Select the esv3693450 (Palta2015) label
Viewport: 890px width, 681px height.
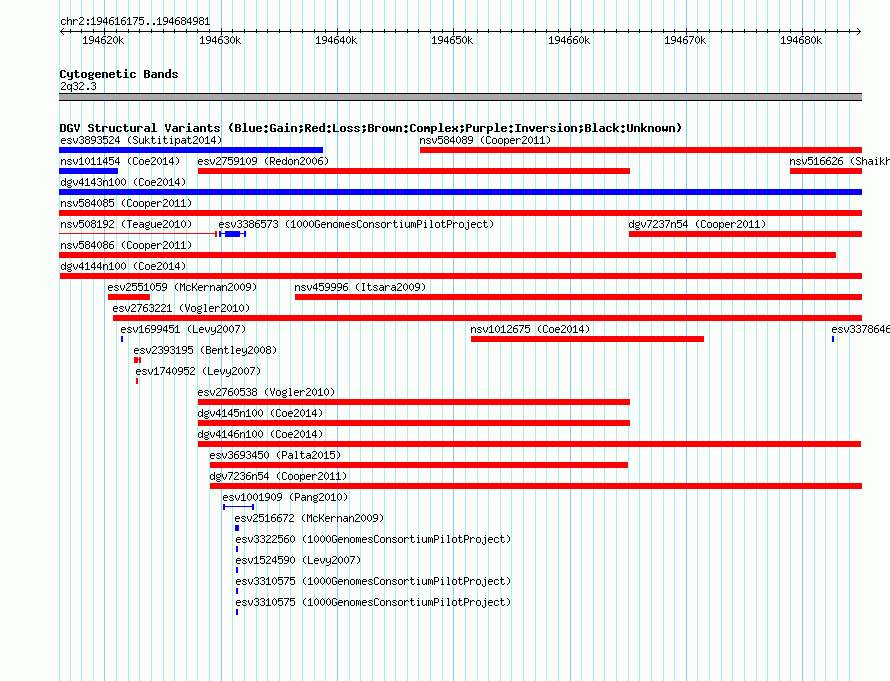tap(275, 455)
